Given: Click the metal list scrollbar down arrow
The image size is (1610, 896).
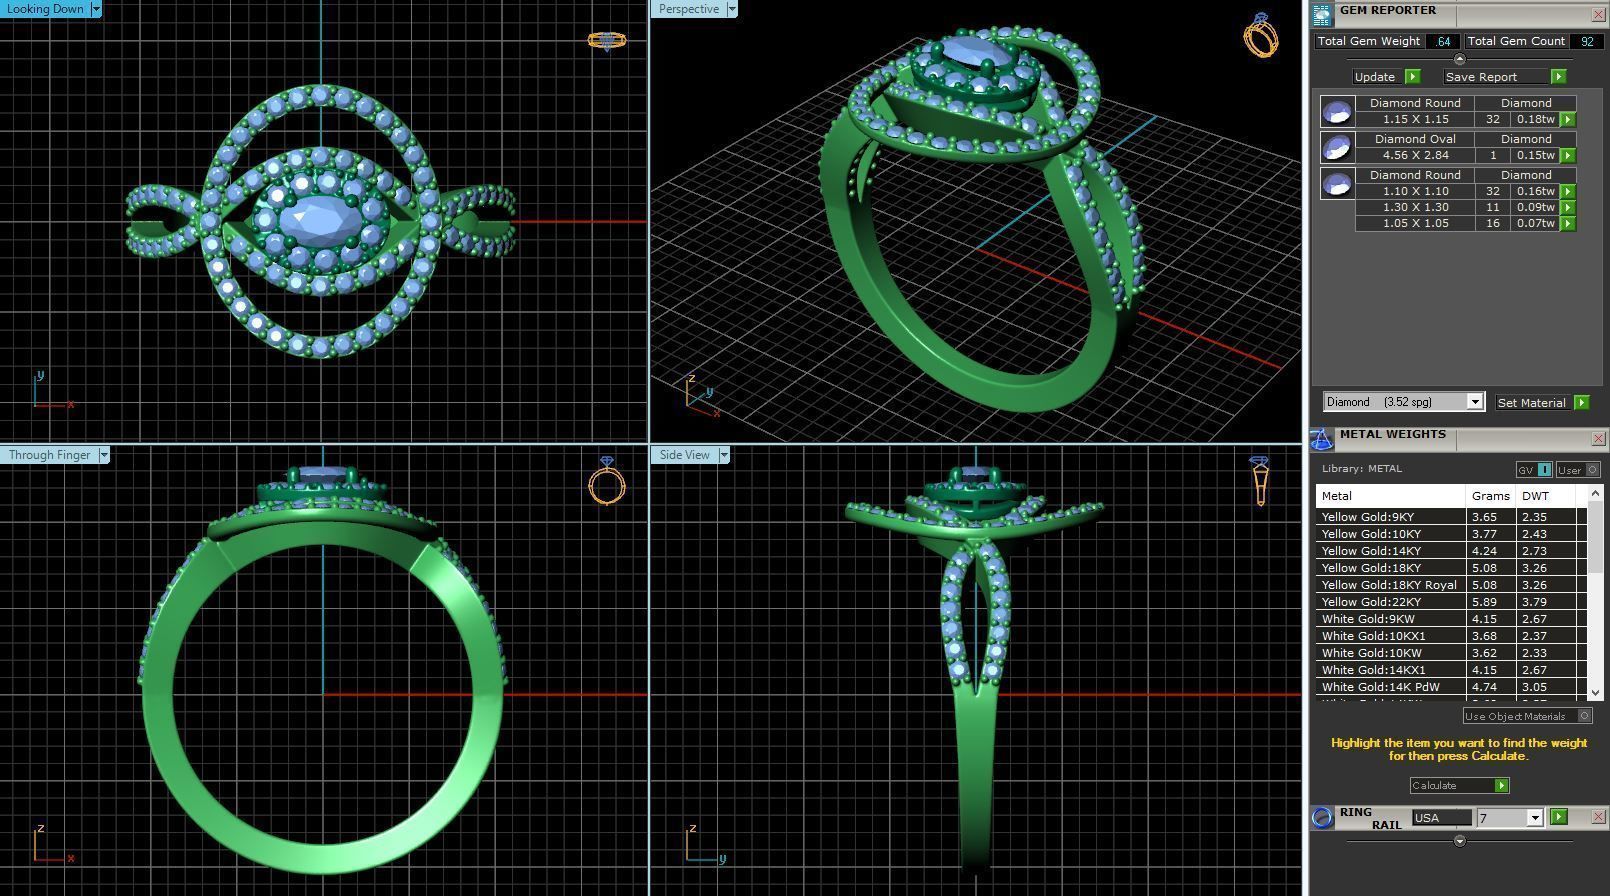Looking at the screenshot, I should pyautogui.click(x=1595, y=692).
